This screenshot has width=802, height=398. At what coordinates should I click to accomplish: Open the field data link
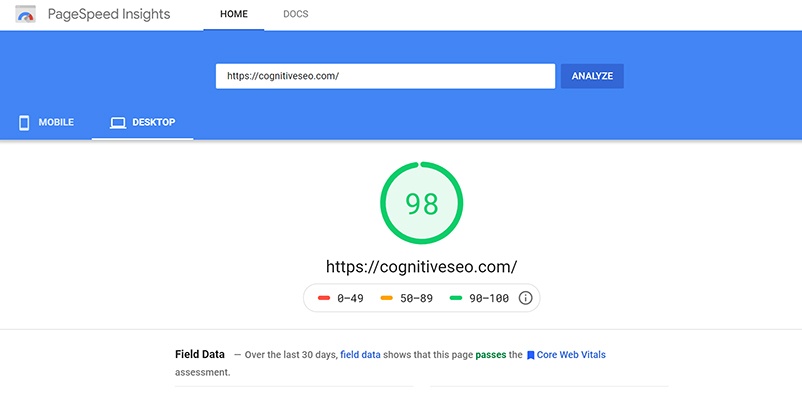pyautogui.click(x=360, y=355)
